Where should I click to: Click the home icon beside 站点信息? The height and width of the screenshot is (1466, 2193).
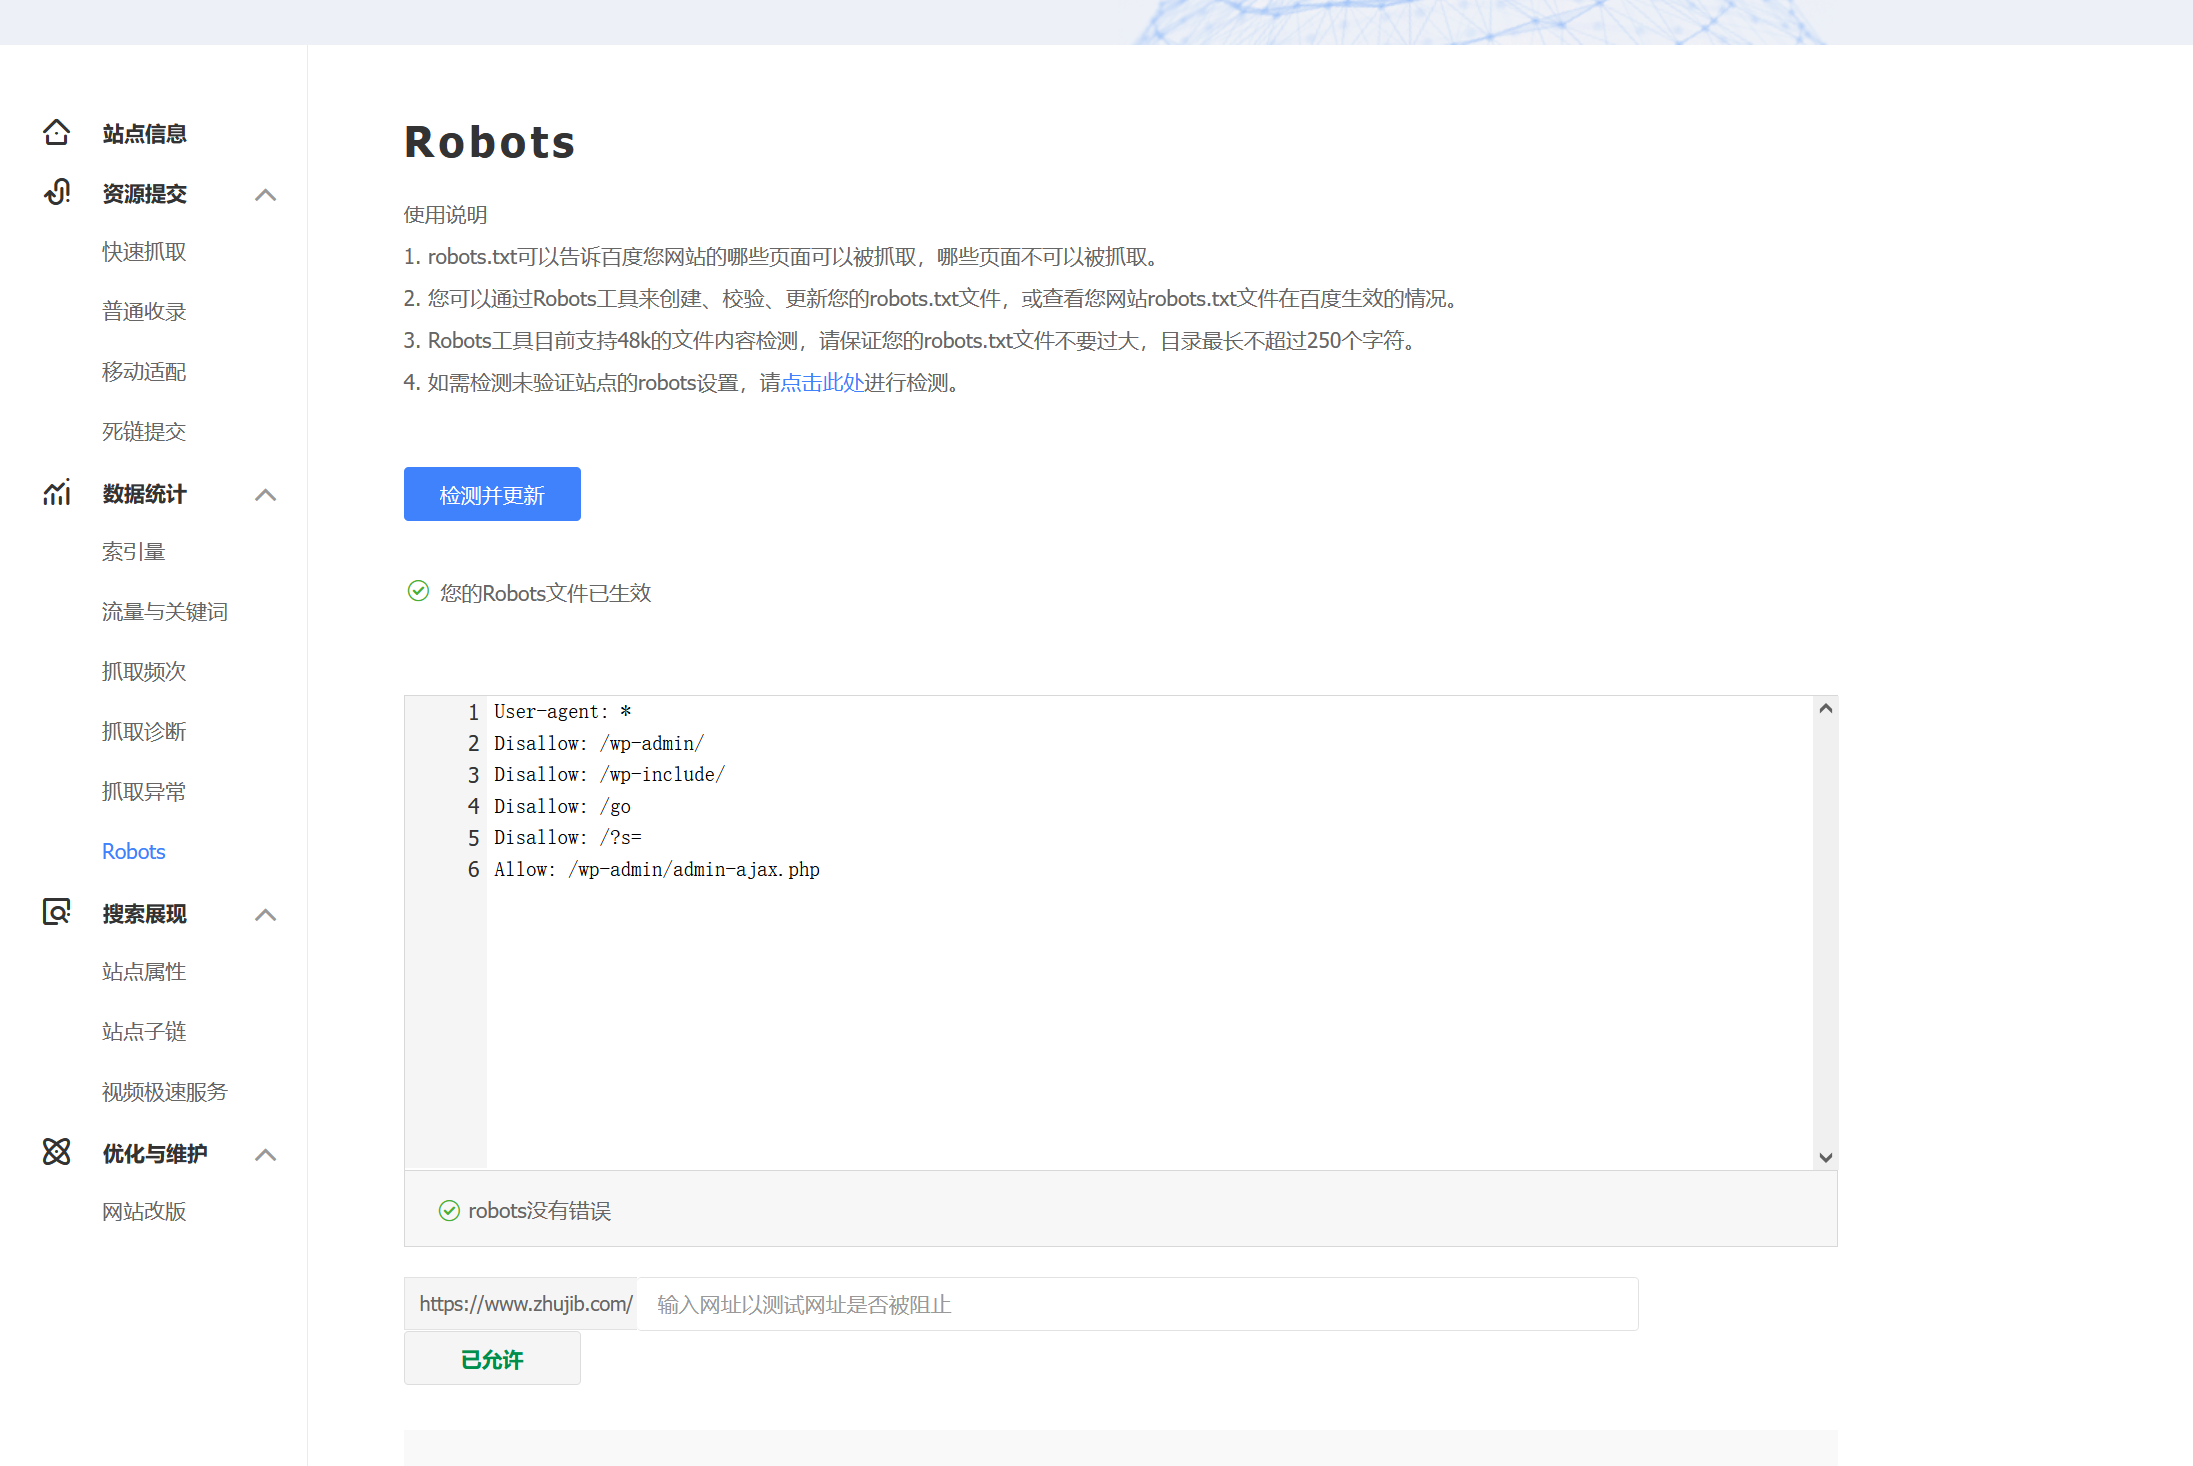[x=57, y=133]
